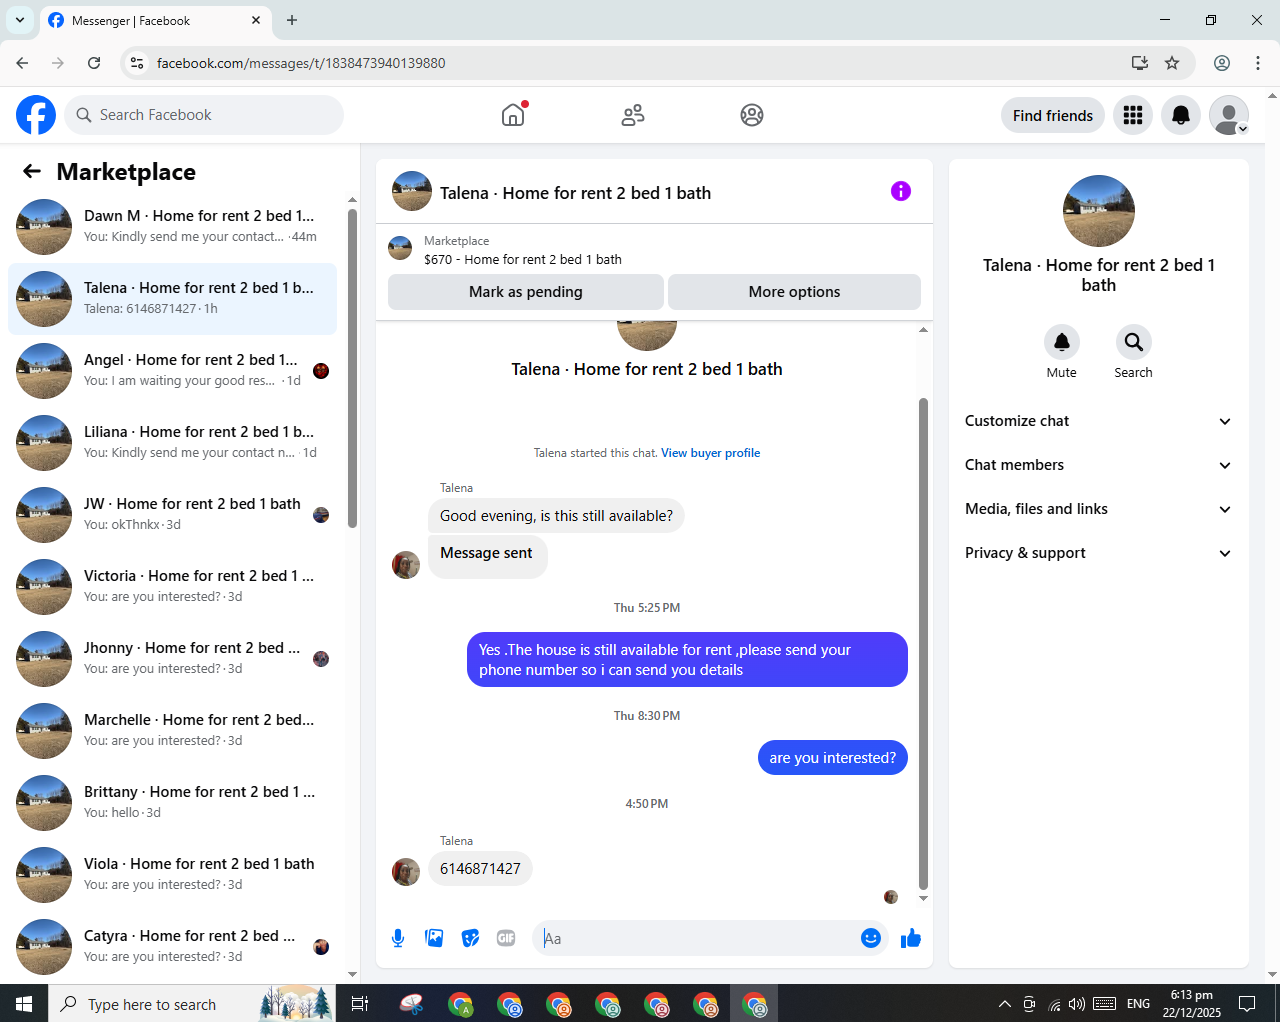The image size is (1280, 1022).
Task: Show hidden system tray icons chevron
Action: [x=1004, y=1004]
